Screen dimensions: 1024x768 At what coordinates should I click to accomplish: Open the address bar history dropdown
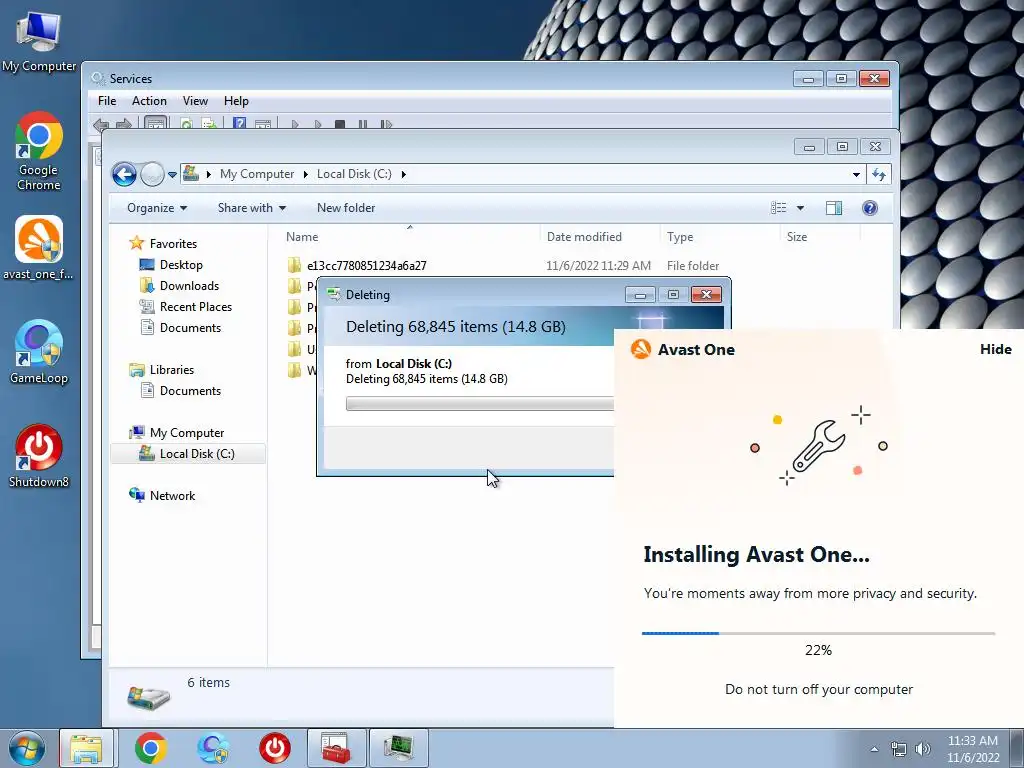point(856,174)
